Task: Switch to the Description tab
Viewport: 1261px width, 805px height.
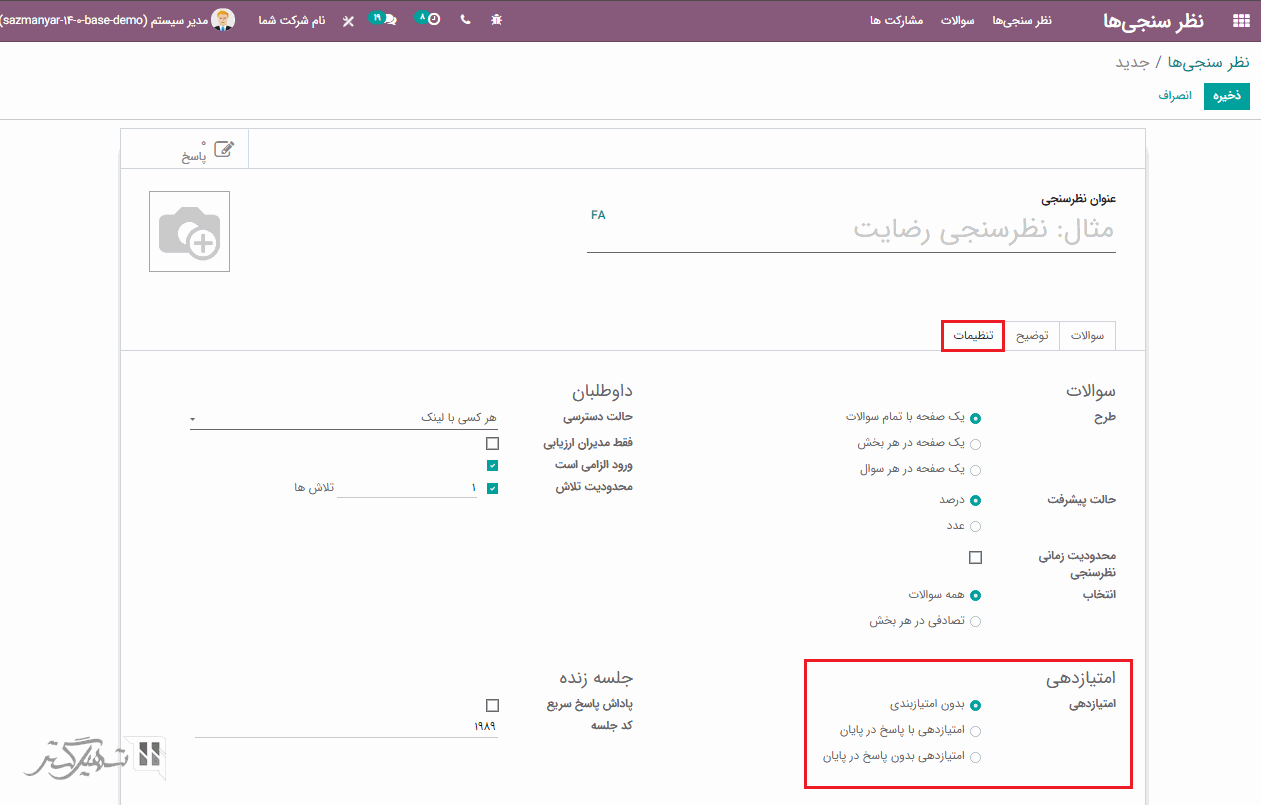Action: (1032, 336)
